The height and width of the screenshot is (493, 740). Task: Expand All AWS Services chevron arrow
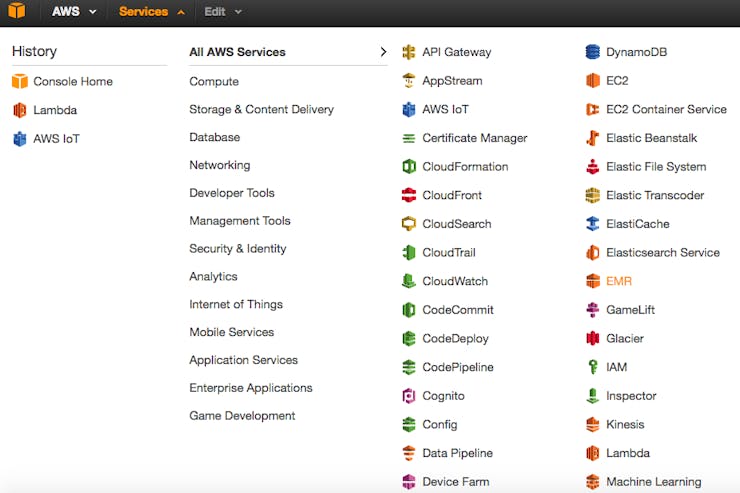tap(383, 52)
